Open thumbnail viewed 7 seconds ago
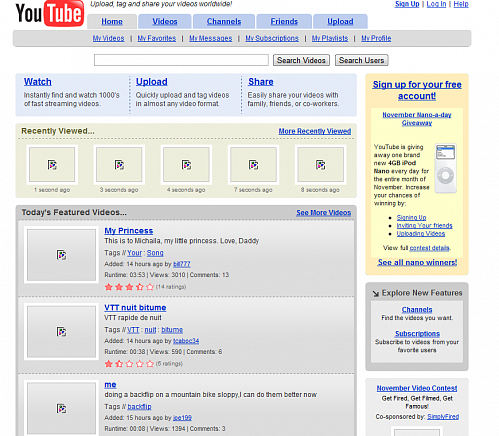Image resolution: width=499 pixels, height=436 pixels. pyautogui.click(x=254, y=165)
